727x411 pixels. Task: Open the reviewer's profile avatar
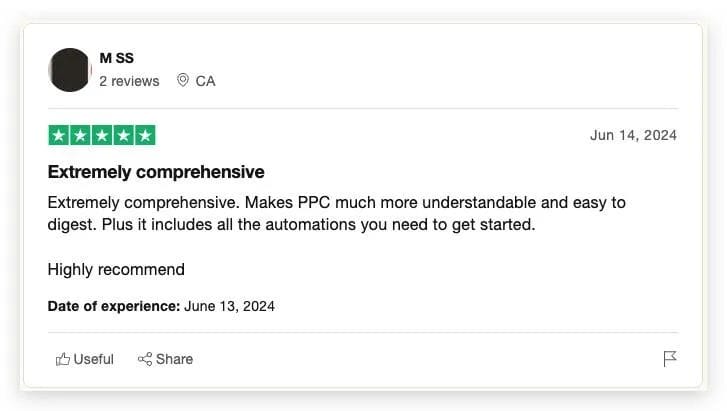point(70,70)
